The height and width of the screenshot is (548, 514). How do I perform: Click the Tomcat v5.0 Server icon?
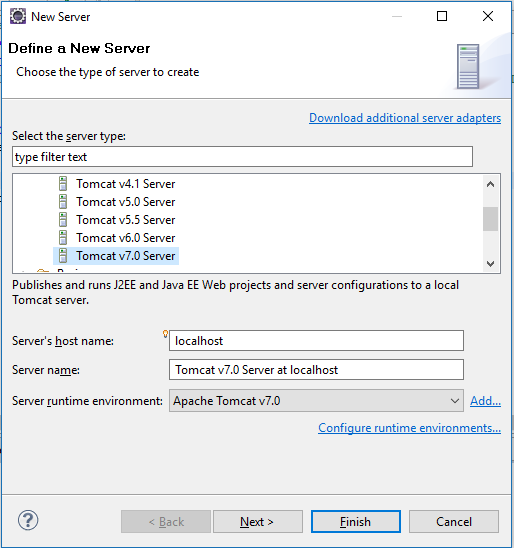[63, 202]
